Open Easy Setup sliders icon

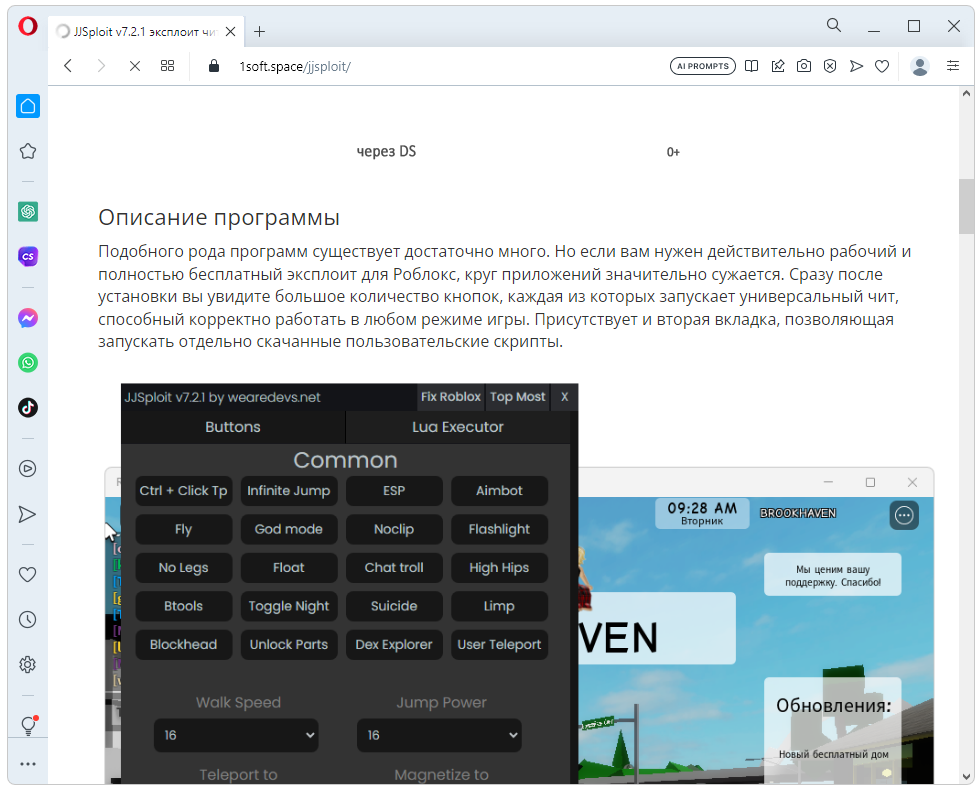click(952, 66)
